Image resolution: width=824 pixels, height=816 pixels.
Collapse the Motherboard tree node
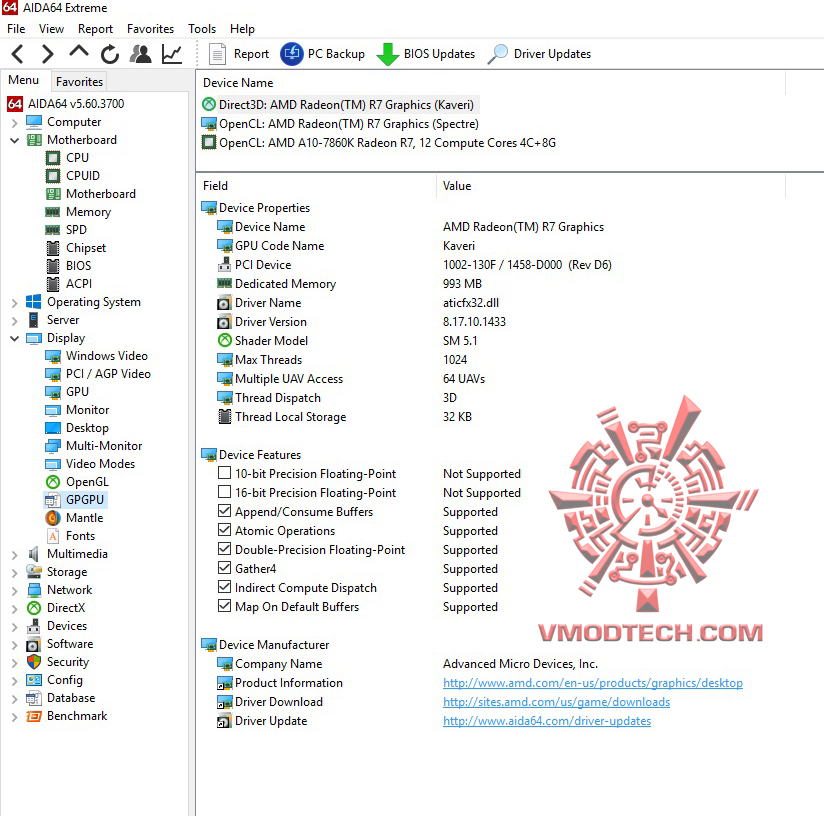click(x=15, y=140)
